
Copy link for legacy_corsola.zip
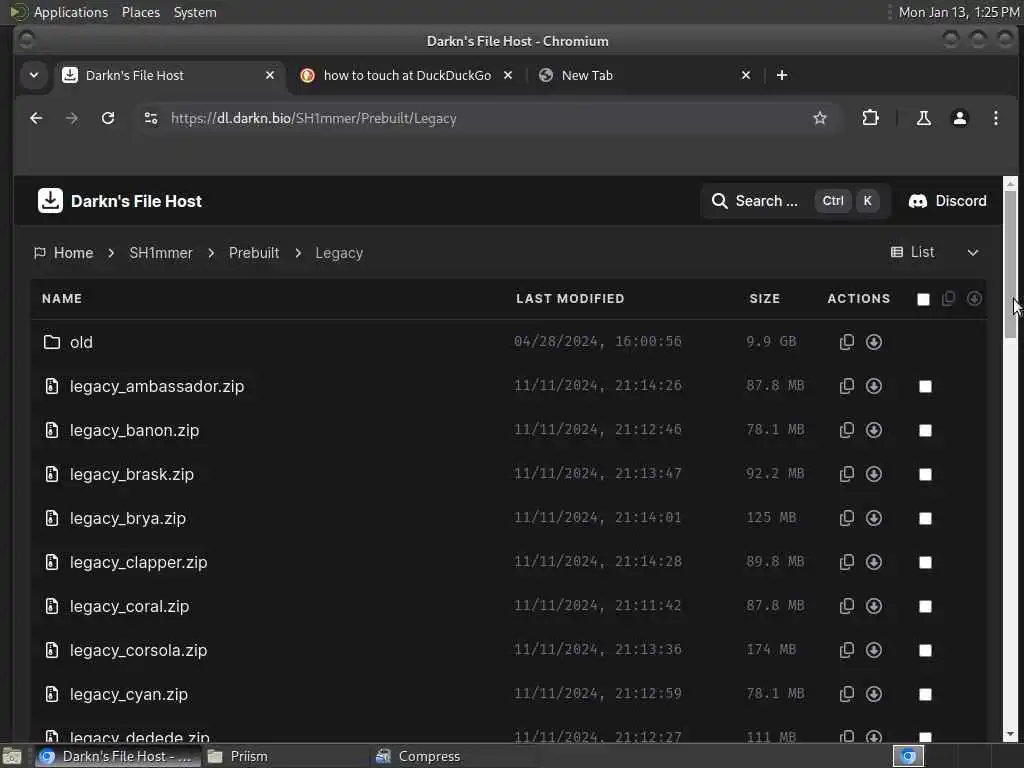tap(846, 650)
